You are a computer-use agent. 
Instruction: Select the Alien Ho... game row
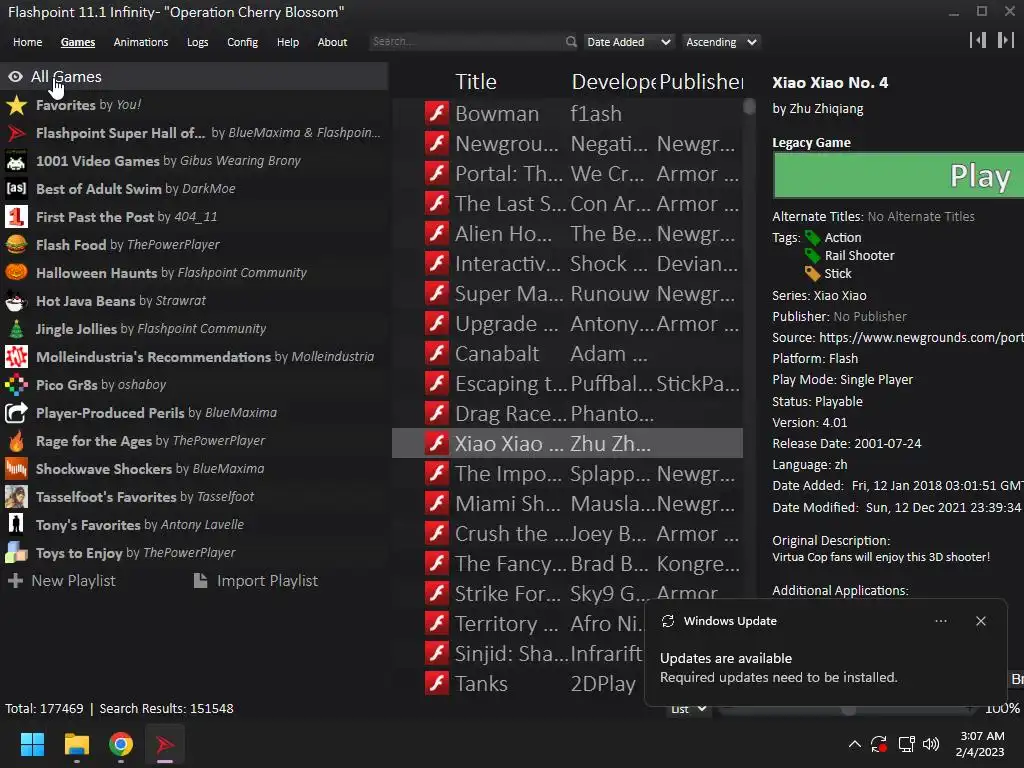pos(567,234)
